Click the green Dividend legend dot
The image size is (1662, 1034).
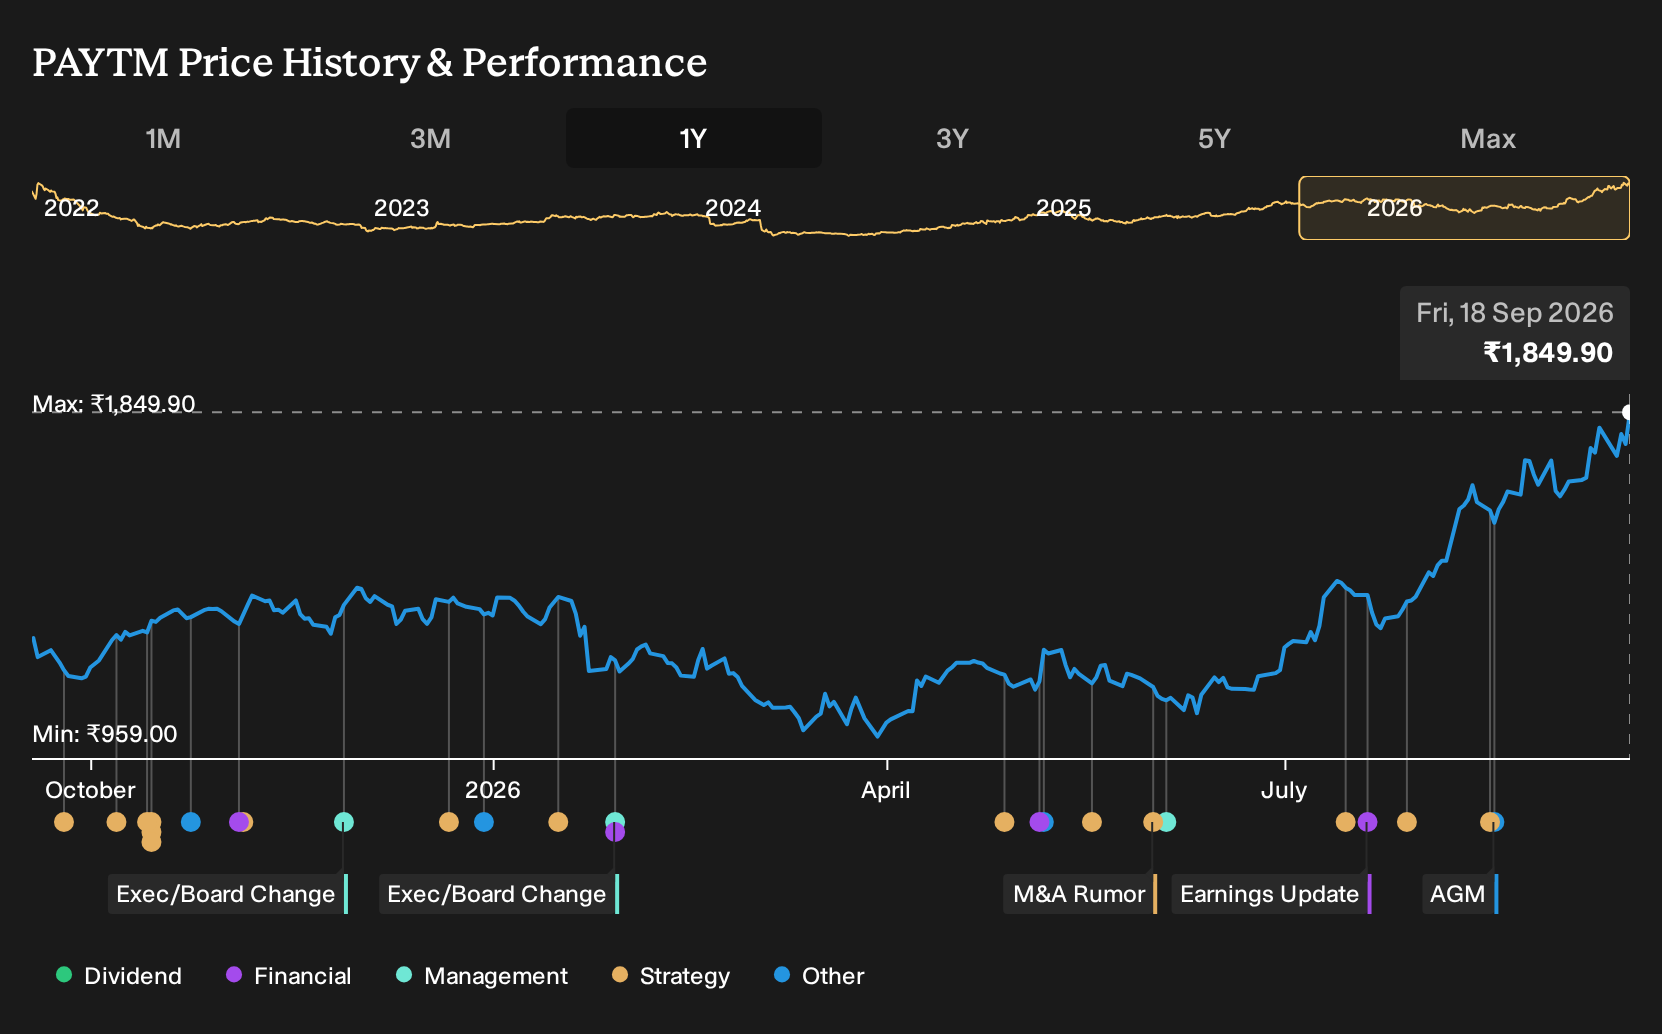pos(64,975)
